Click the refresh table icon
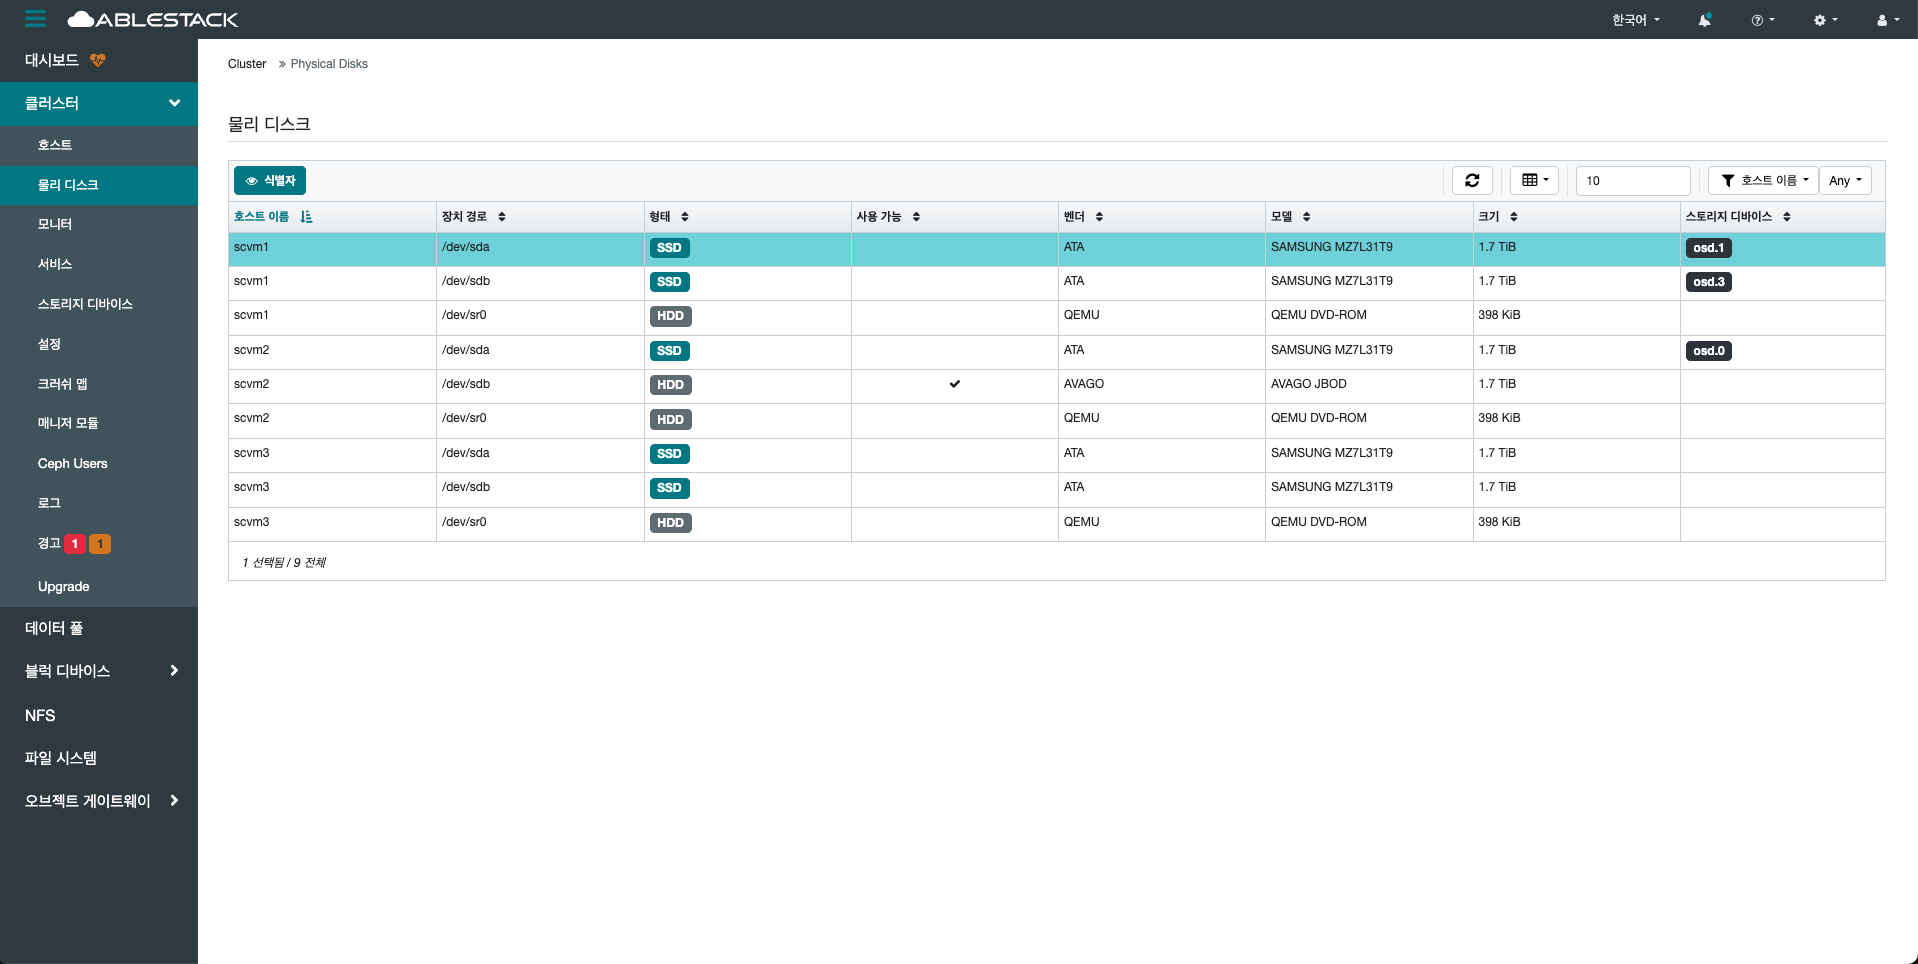This screenshot has width=1918, height=964. coord(1472,181)
